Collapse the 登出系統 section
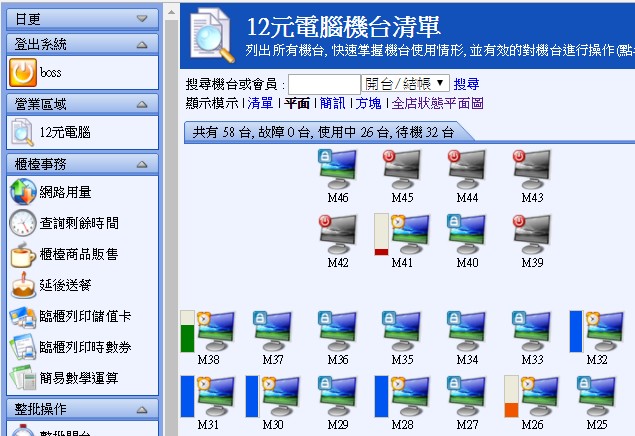 142,44
